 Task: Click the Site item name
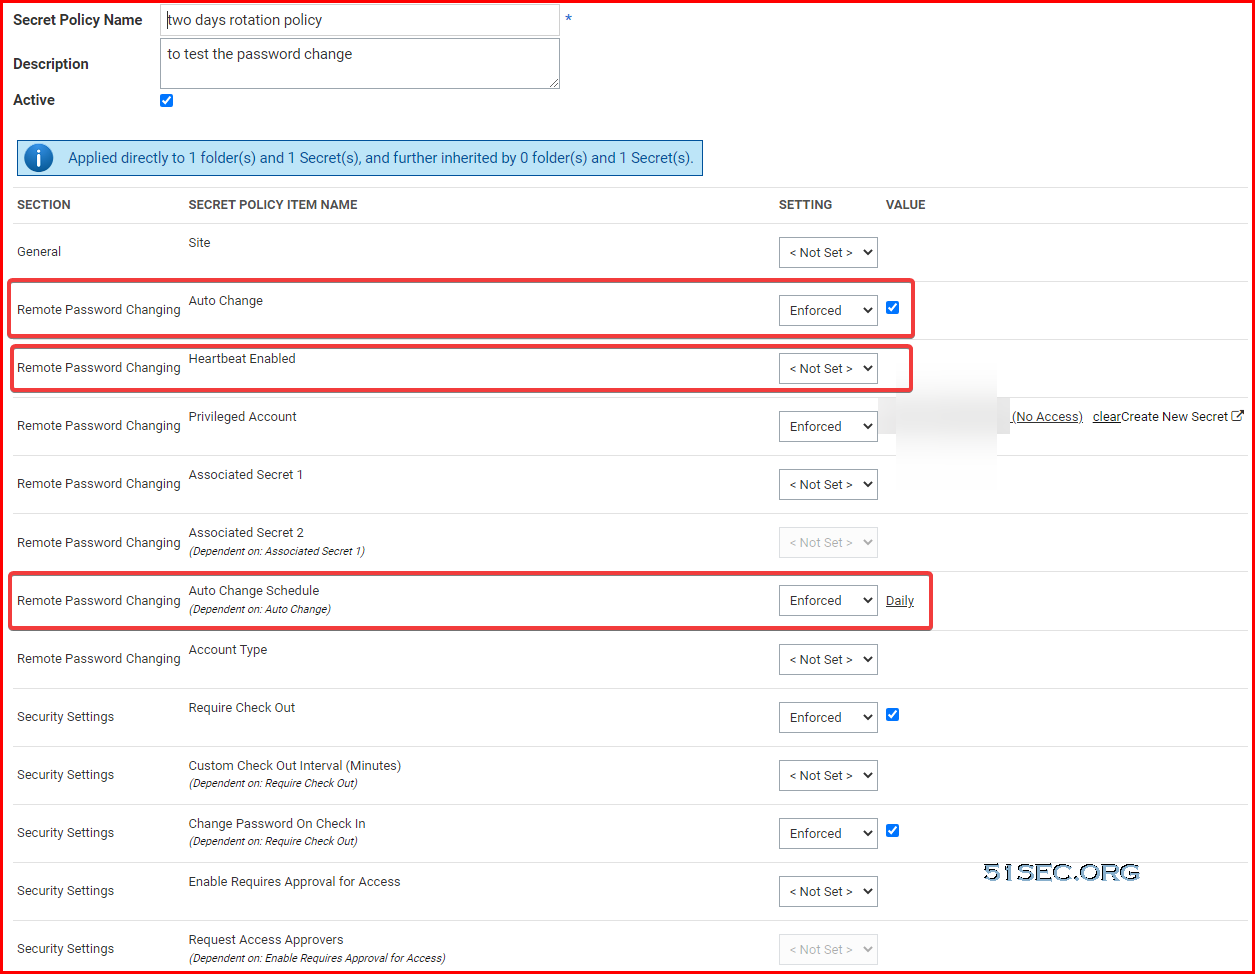pyautogui.click(x=199, y=243)
